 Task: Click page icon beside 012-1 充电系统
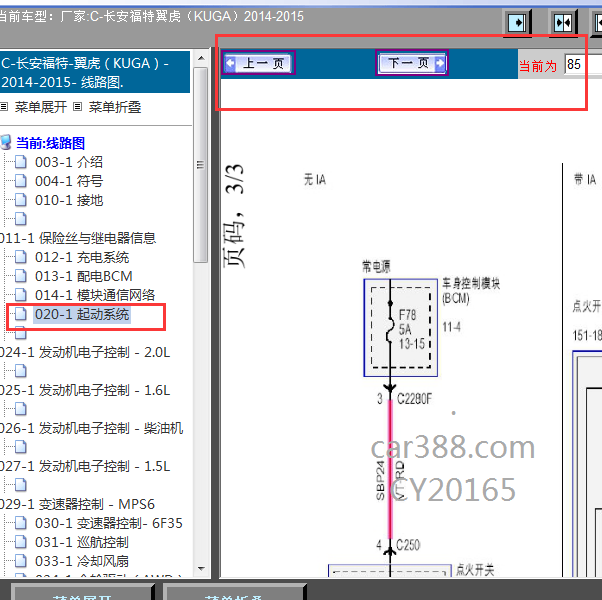click(21, 257)
